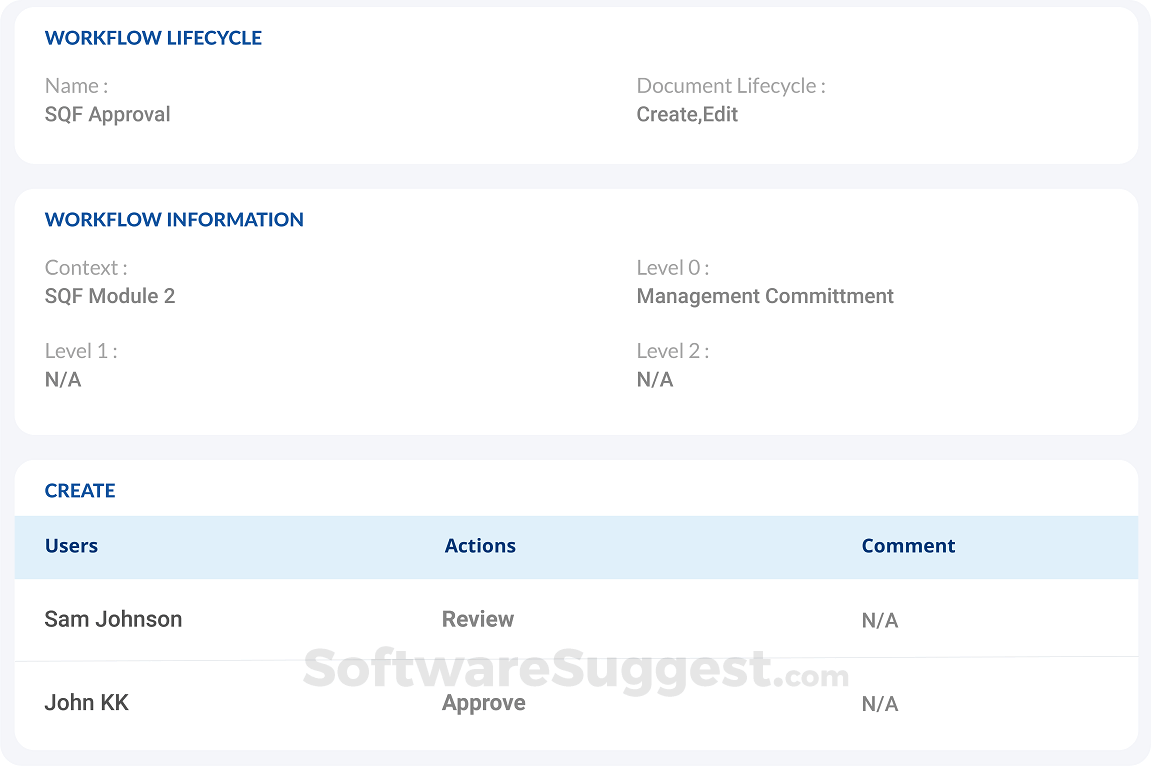Click the WORKFLOW LIFECYCLE section header
The height and width of the screenshot is (766, 1151).
tap(153, 37)
